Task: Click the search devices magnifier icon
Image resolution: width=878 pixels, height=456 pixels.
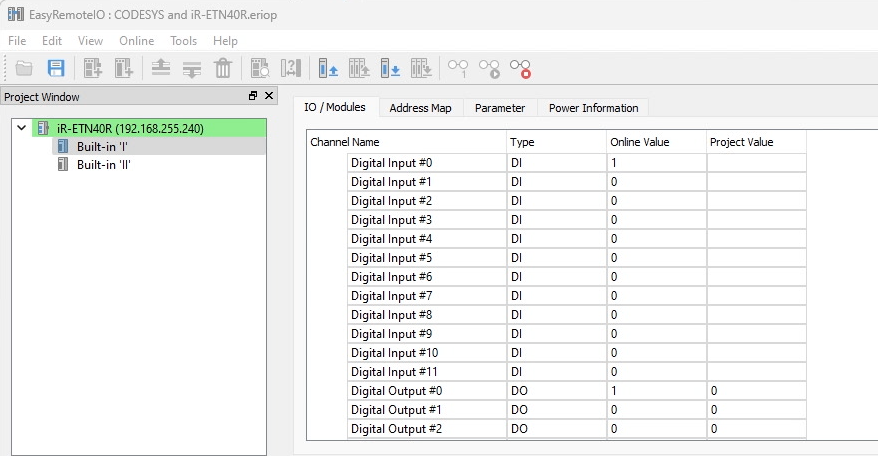Action: click(x=260, y=68)
